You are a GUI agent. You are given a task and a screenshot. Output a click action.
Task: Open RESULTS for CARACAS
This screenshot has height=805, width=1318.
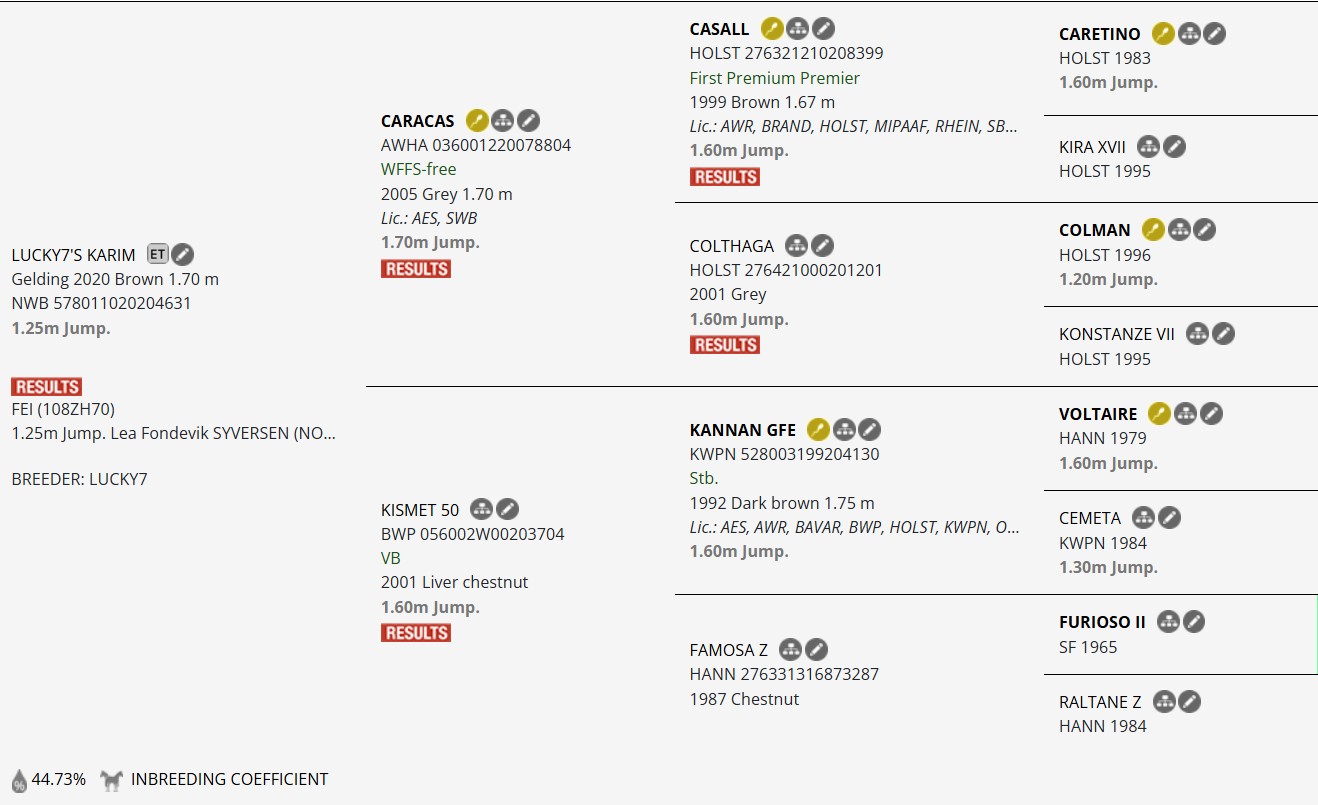(x=415, y=269)
